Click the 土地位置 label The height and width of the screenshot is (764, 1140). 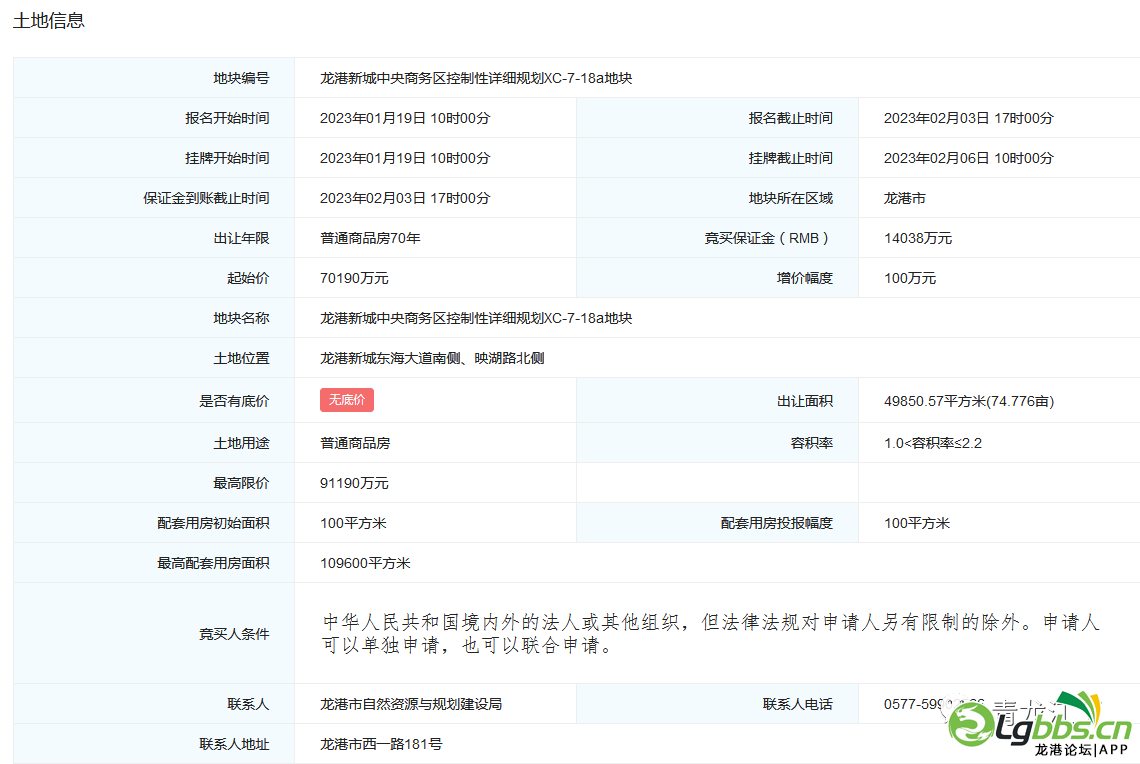pos(241,358)
